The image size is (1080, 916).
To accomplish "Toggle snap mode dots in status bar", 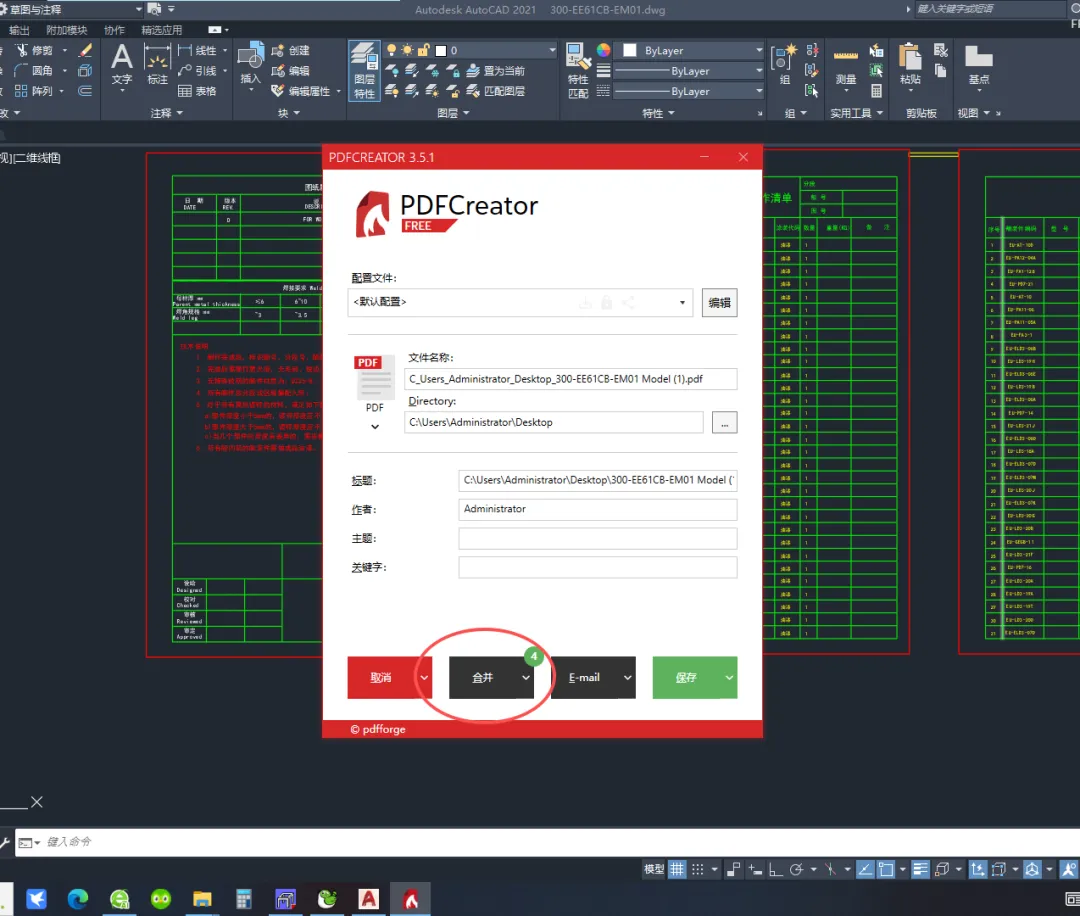I will pyautogui.click(x=698, y=870).
